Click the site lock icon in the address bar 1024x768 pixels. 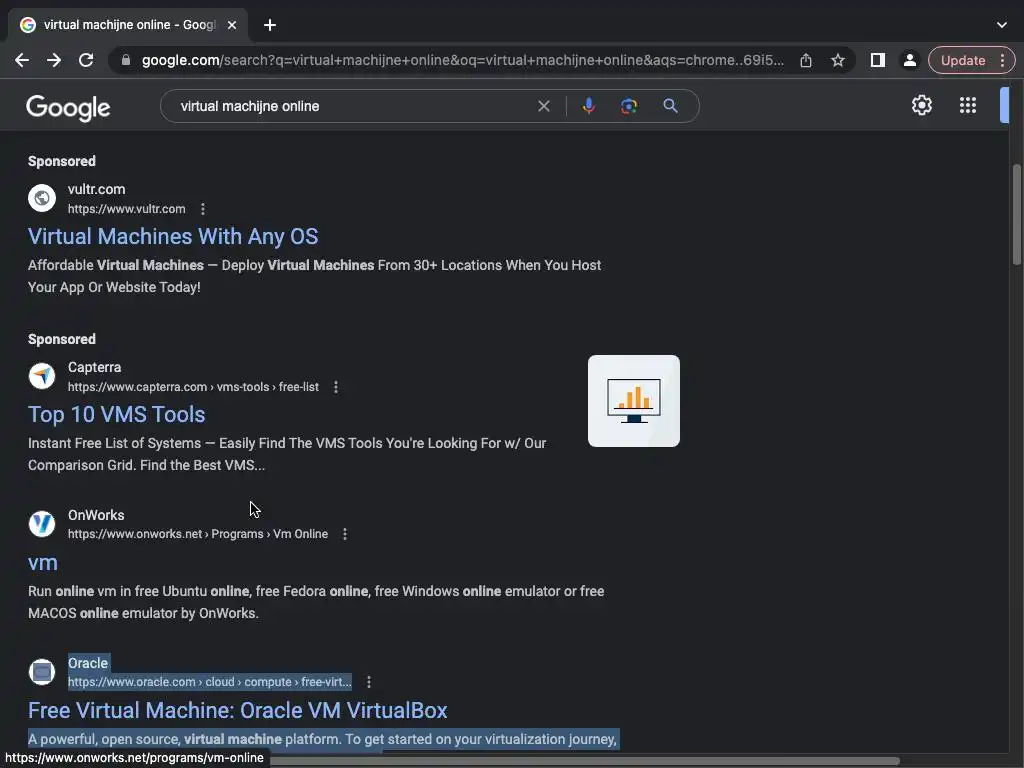(126, 60)
